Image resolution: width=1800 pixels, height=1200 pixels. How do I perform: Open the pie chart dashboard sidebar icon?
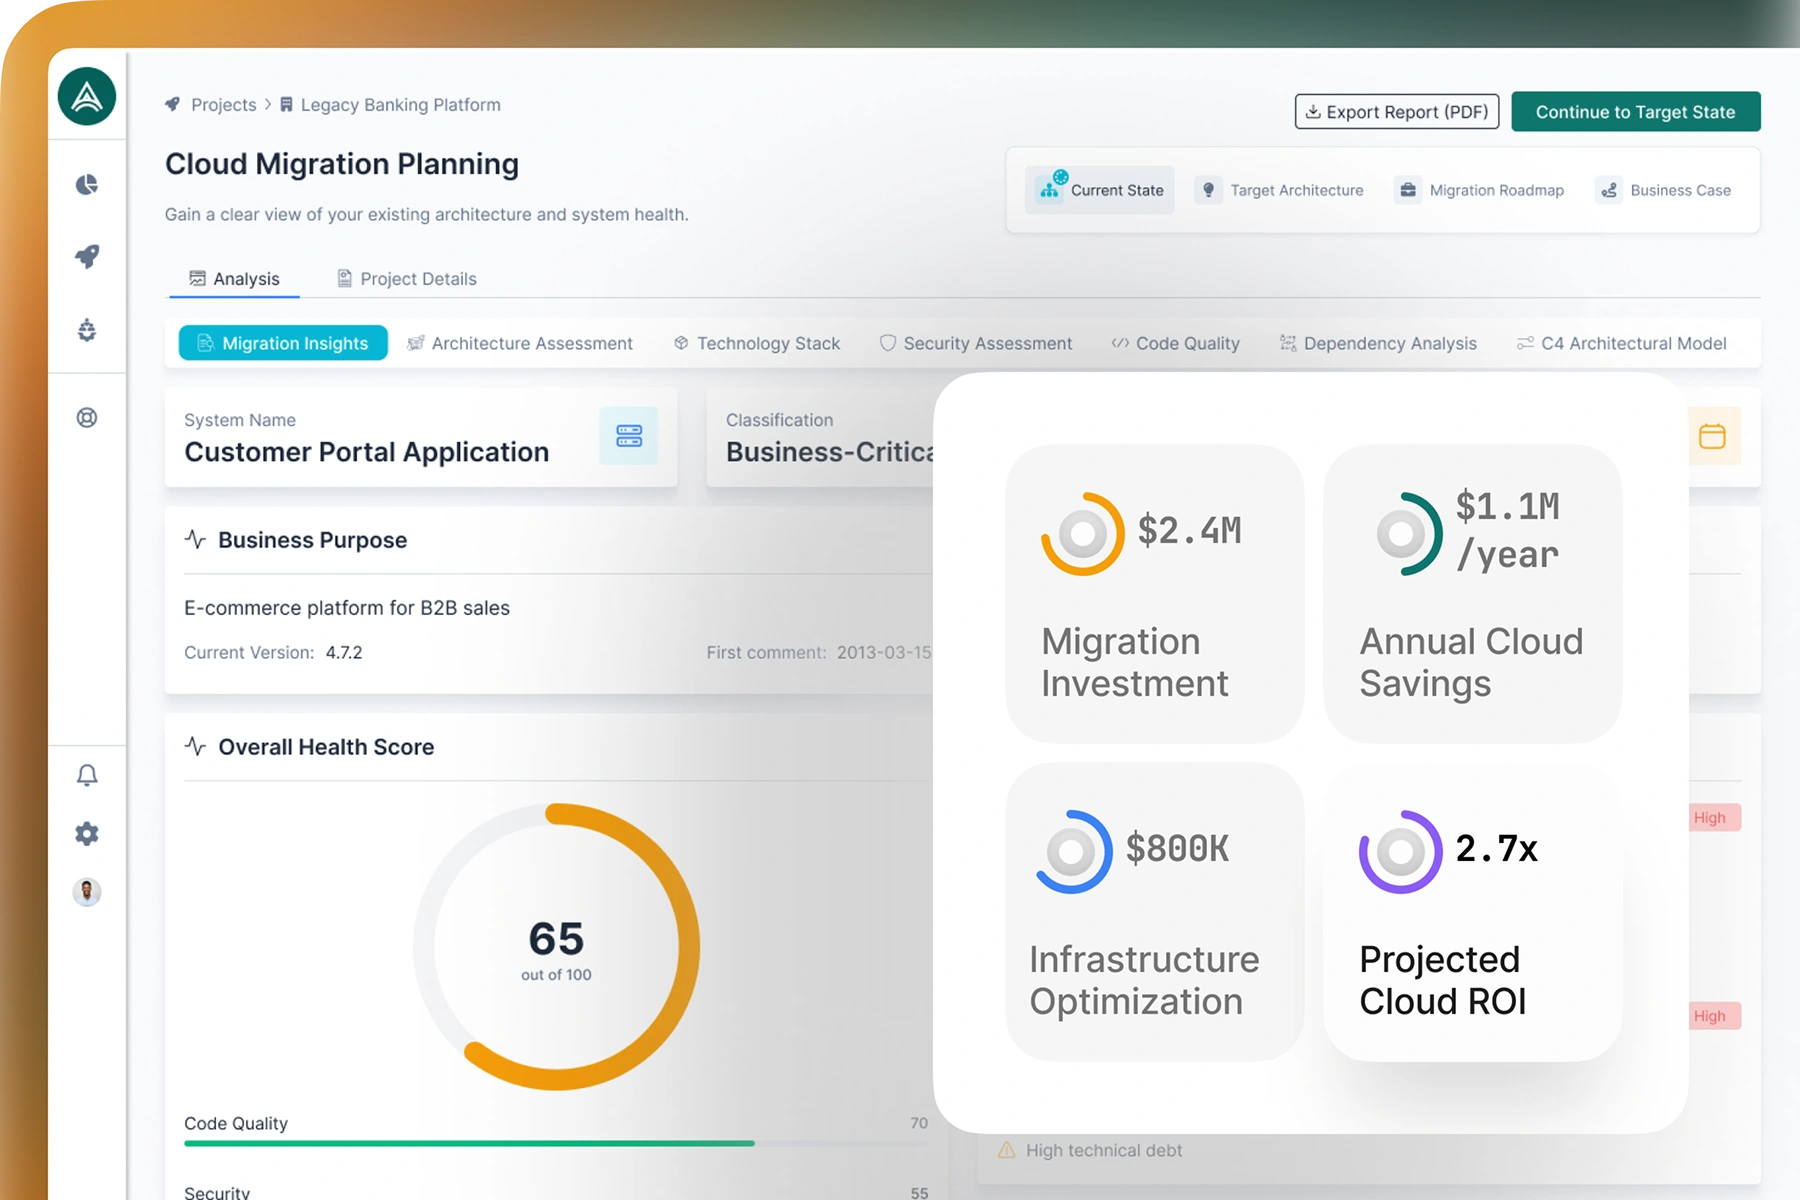pos(87,184)
